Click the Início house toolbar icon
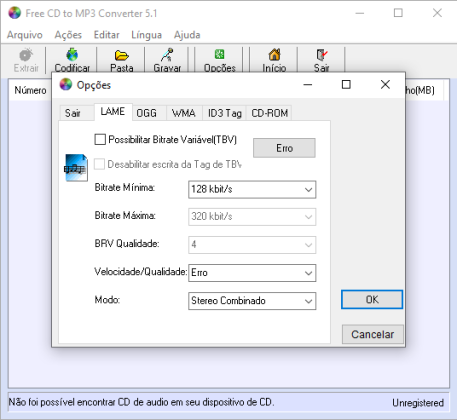The width and height of the screenshot is (457, 420). [x=274, y=55]
